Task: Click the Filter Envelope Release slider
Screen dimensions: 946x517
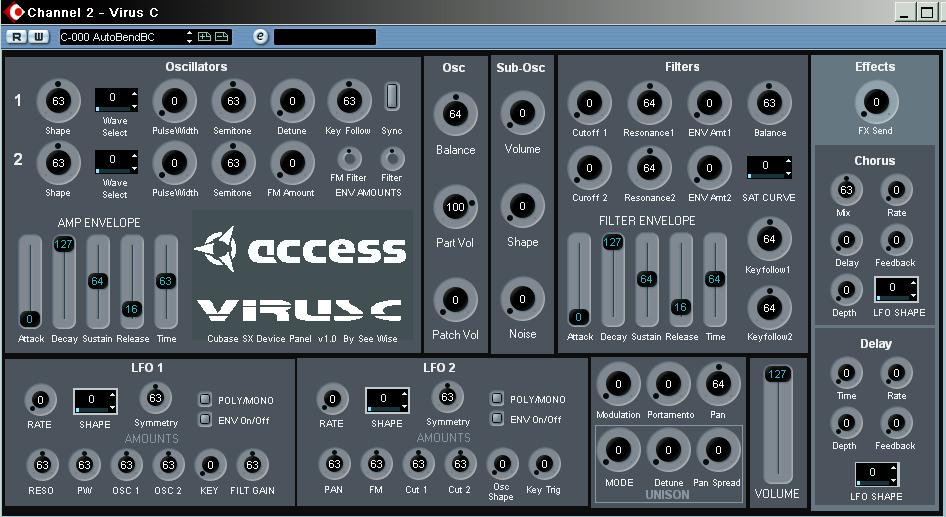Action: pos(680,280)
